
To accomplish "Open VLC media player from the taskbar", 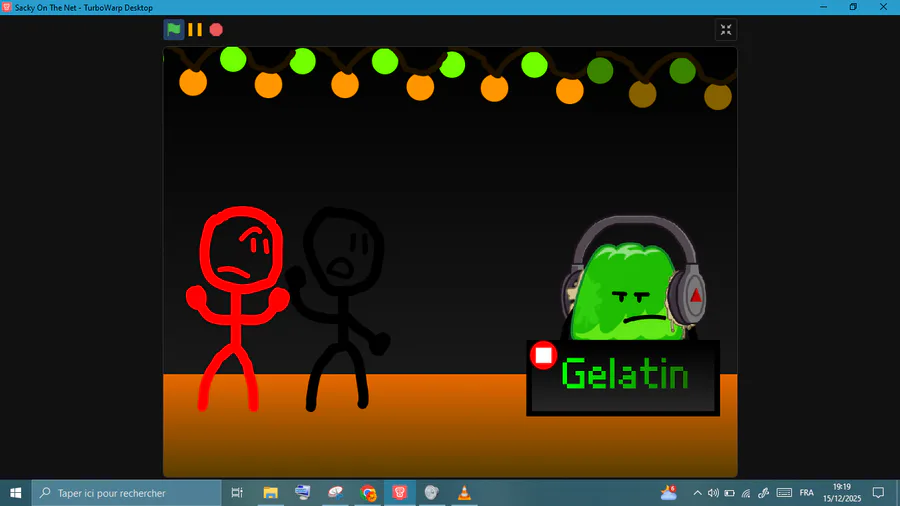I will [x=464, y=493].
